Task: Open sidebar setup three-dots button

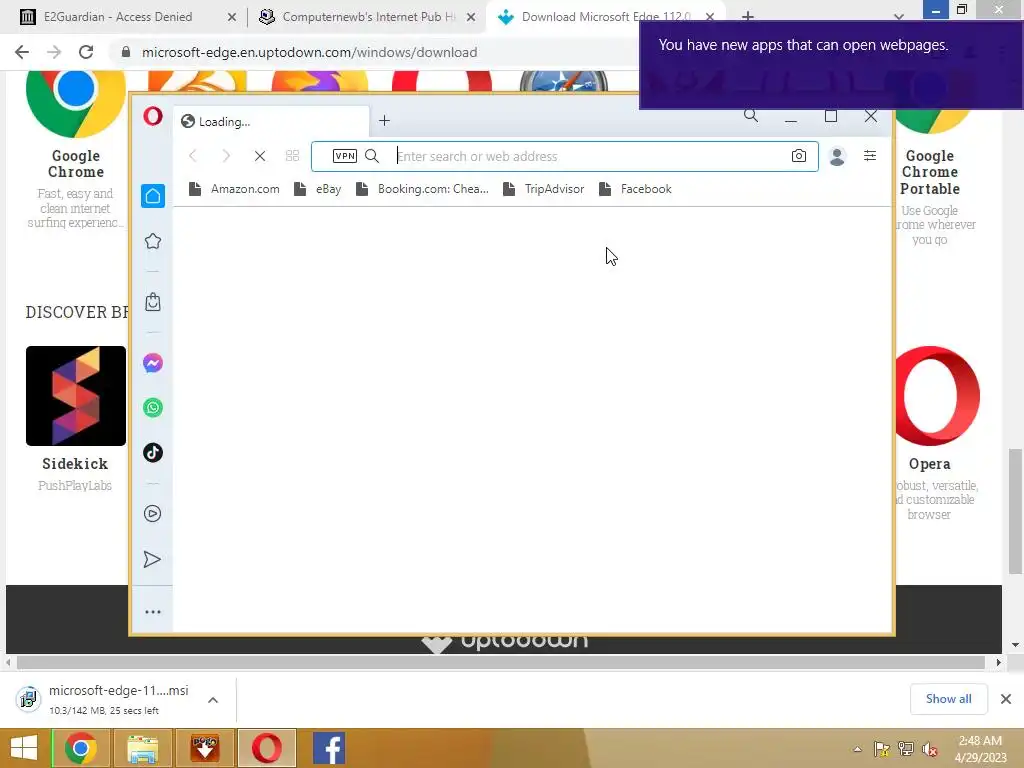Action: tap(153, 612)
